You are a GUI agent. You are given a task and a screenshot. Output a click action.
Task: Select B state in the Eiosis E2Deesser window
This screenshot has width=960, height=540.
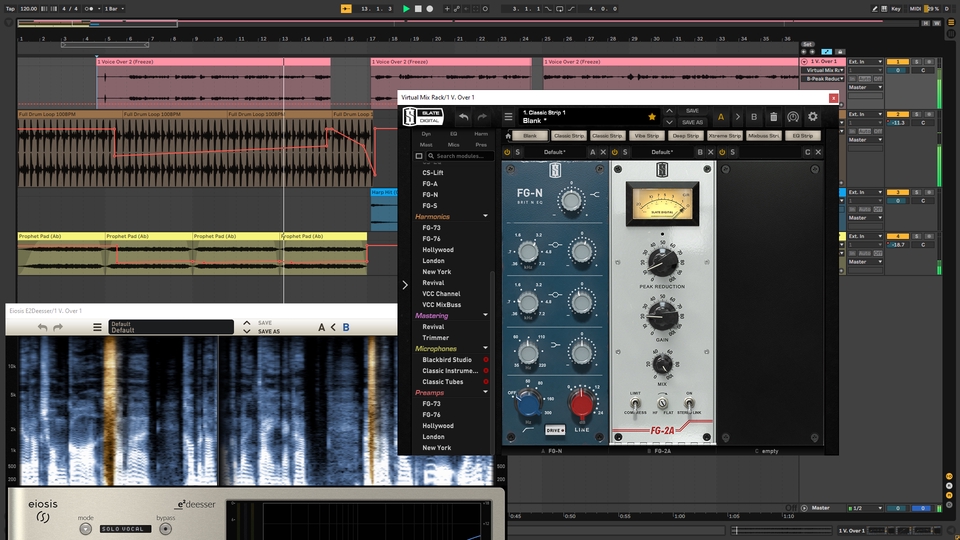(346, 328)
